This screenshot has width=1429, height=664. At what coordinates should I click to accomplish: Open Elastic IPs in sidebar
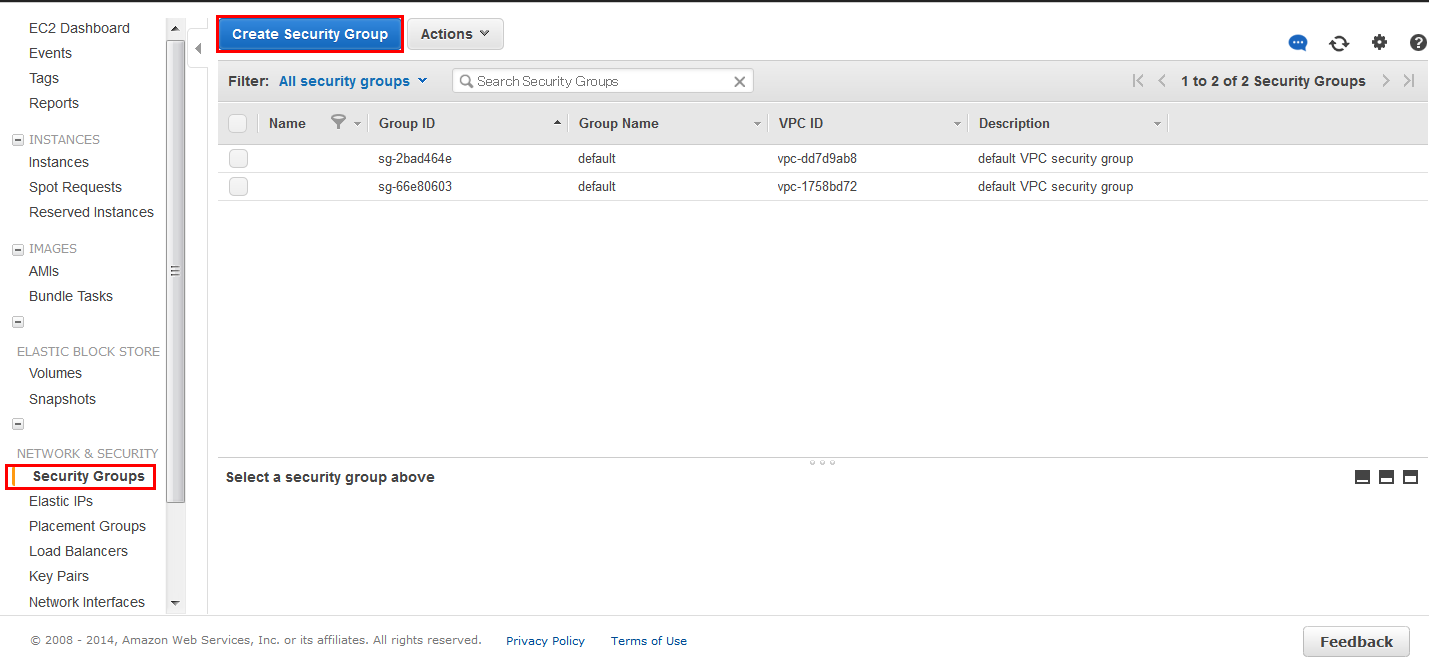coord(61,501)
